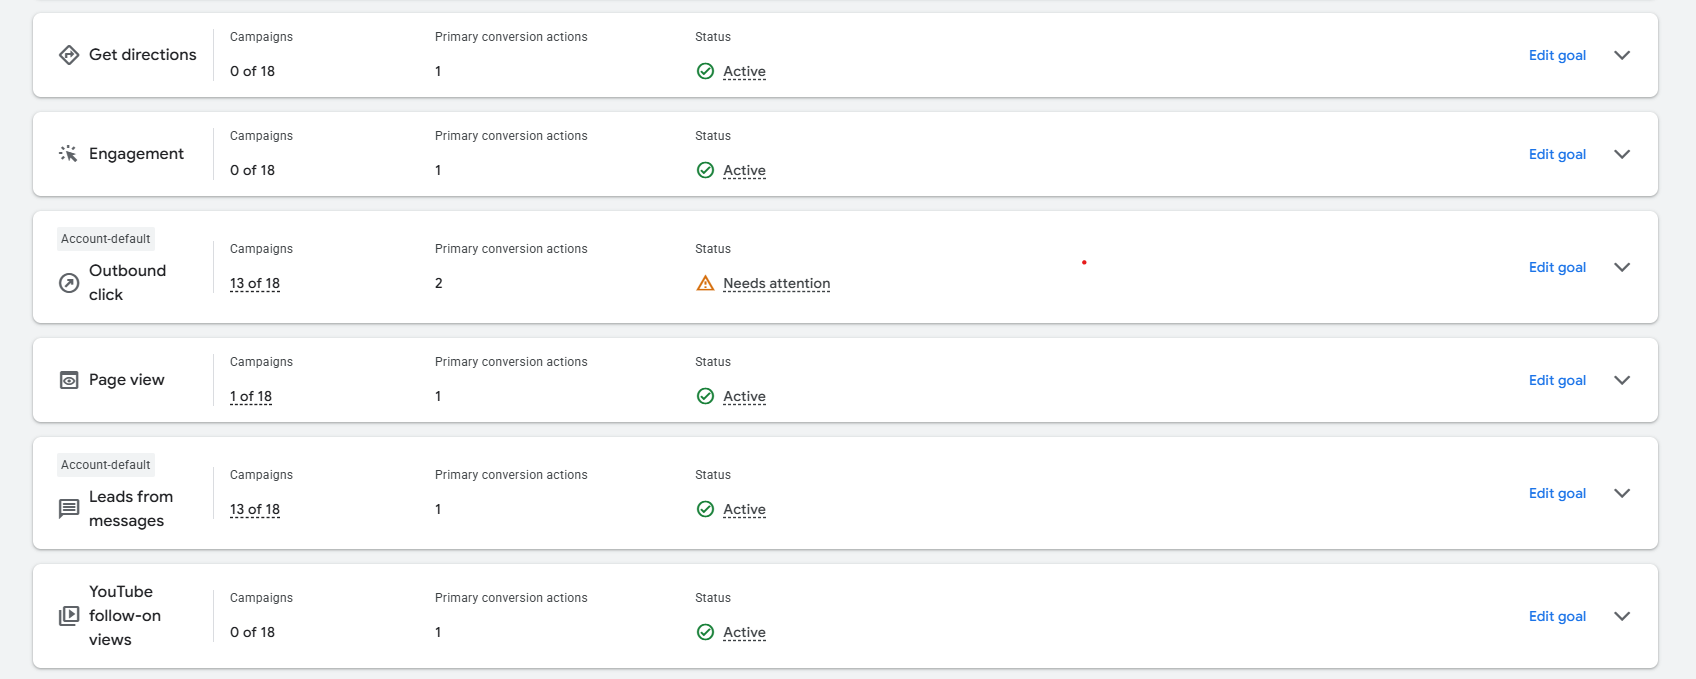Edit goal for Engagement
This screenshot has width=1696, height=679.
(1557, 154)
